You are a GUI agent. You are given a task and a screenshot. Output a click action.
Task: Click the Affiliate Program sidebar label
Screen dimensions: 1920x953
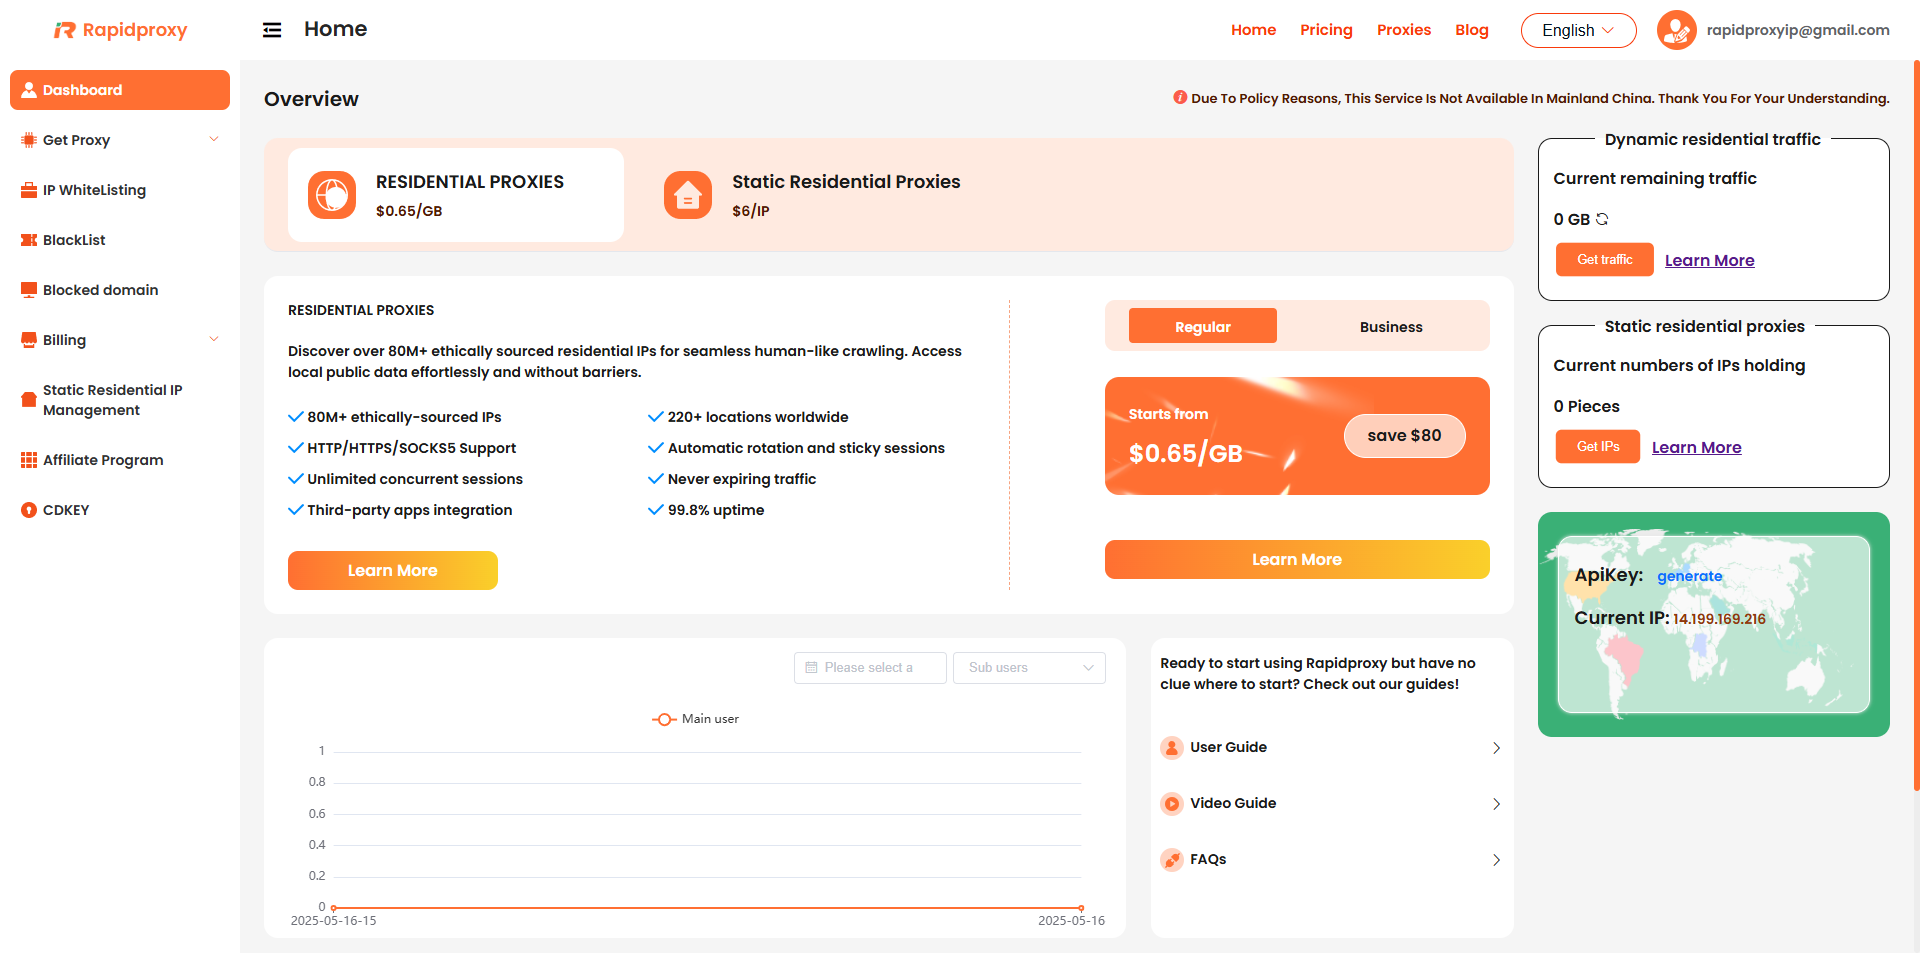coord(103,460)
